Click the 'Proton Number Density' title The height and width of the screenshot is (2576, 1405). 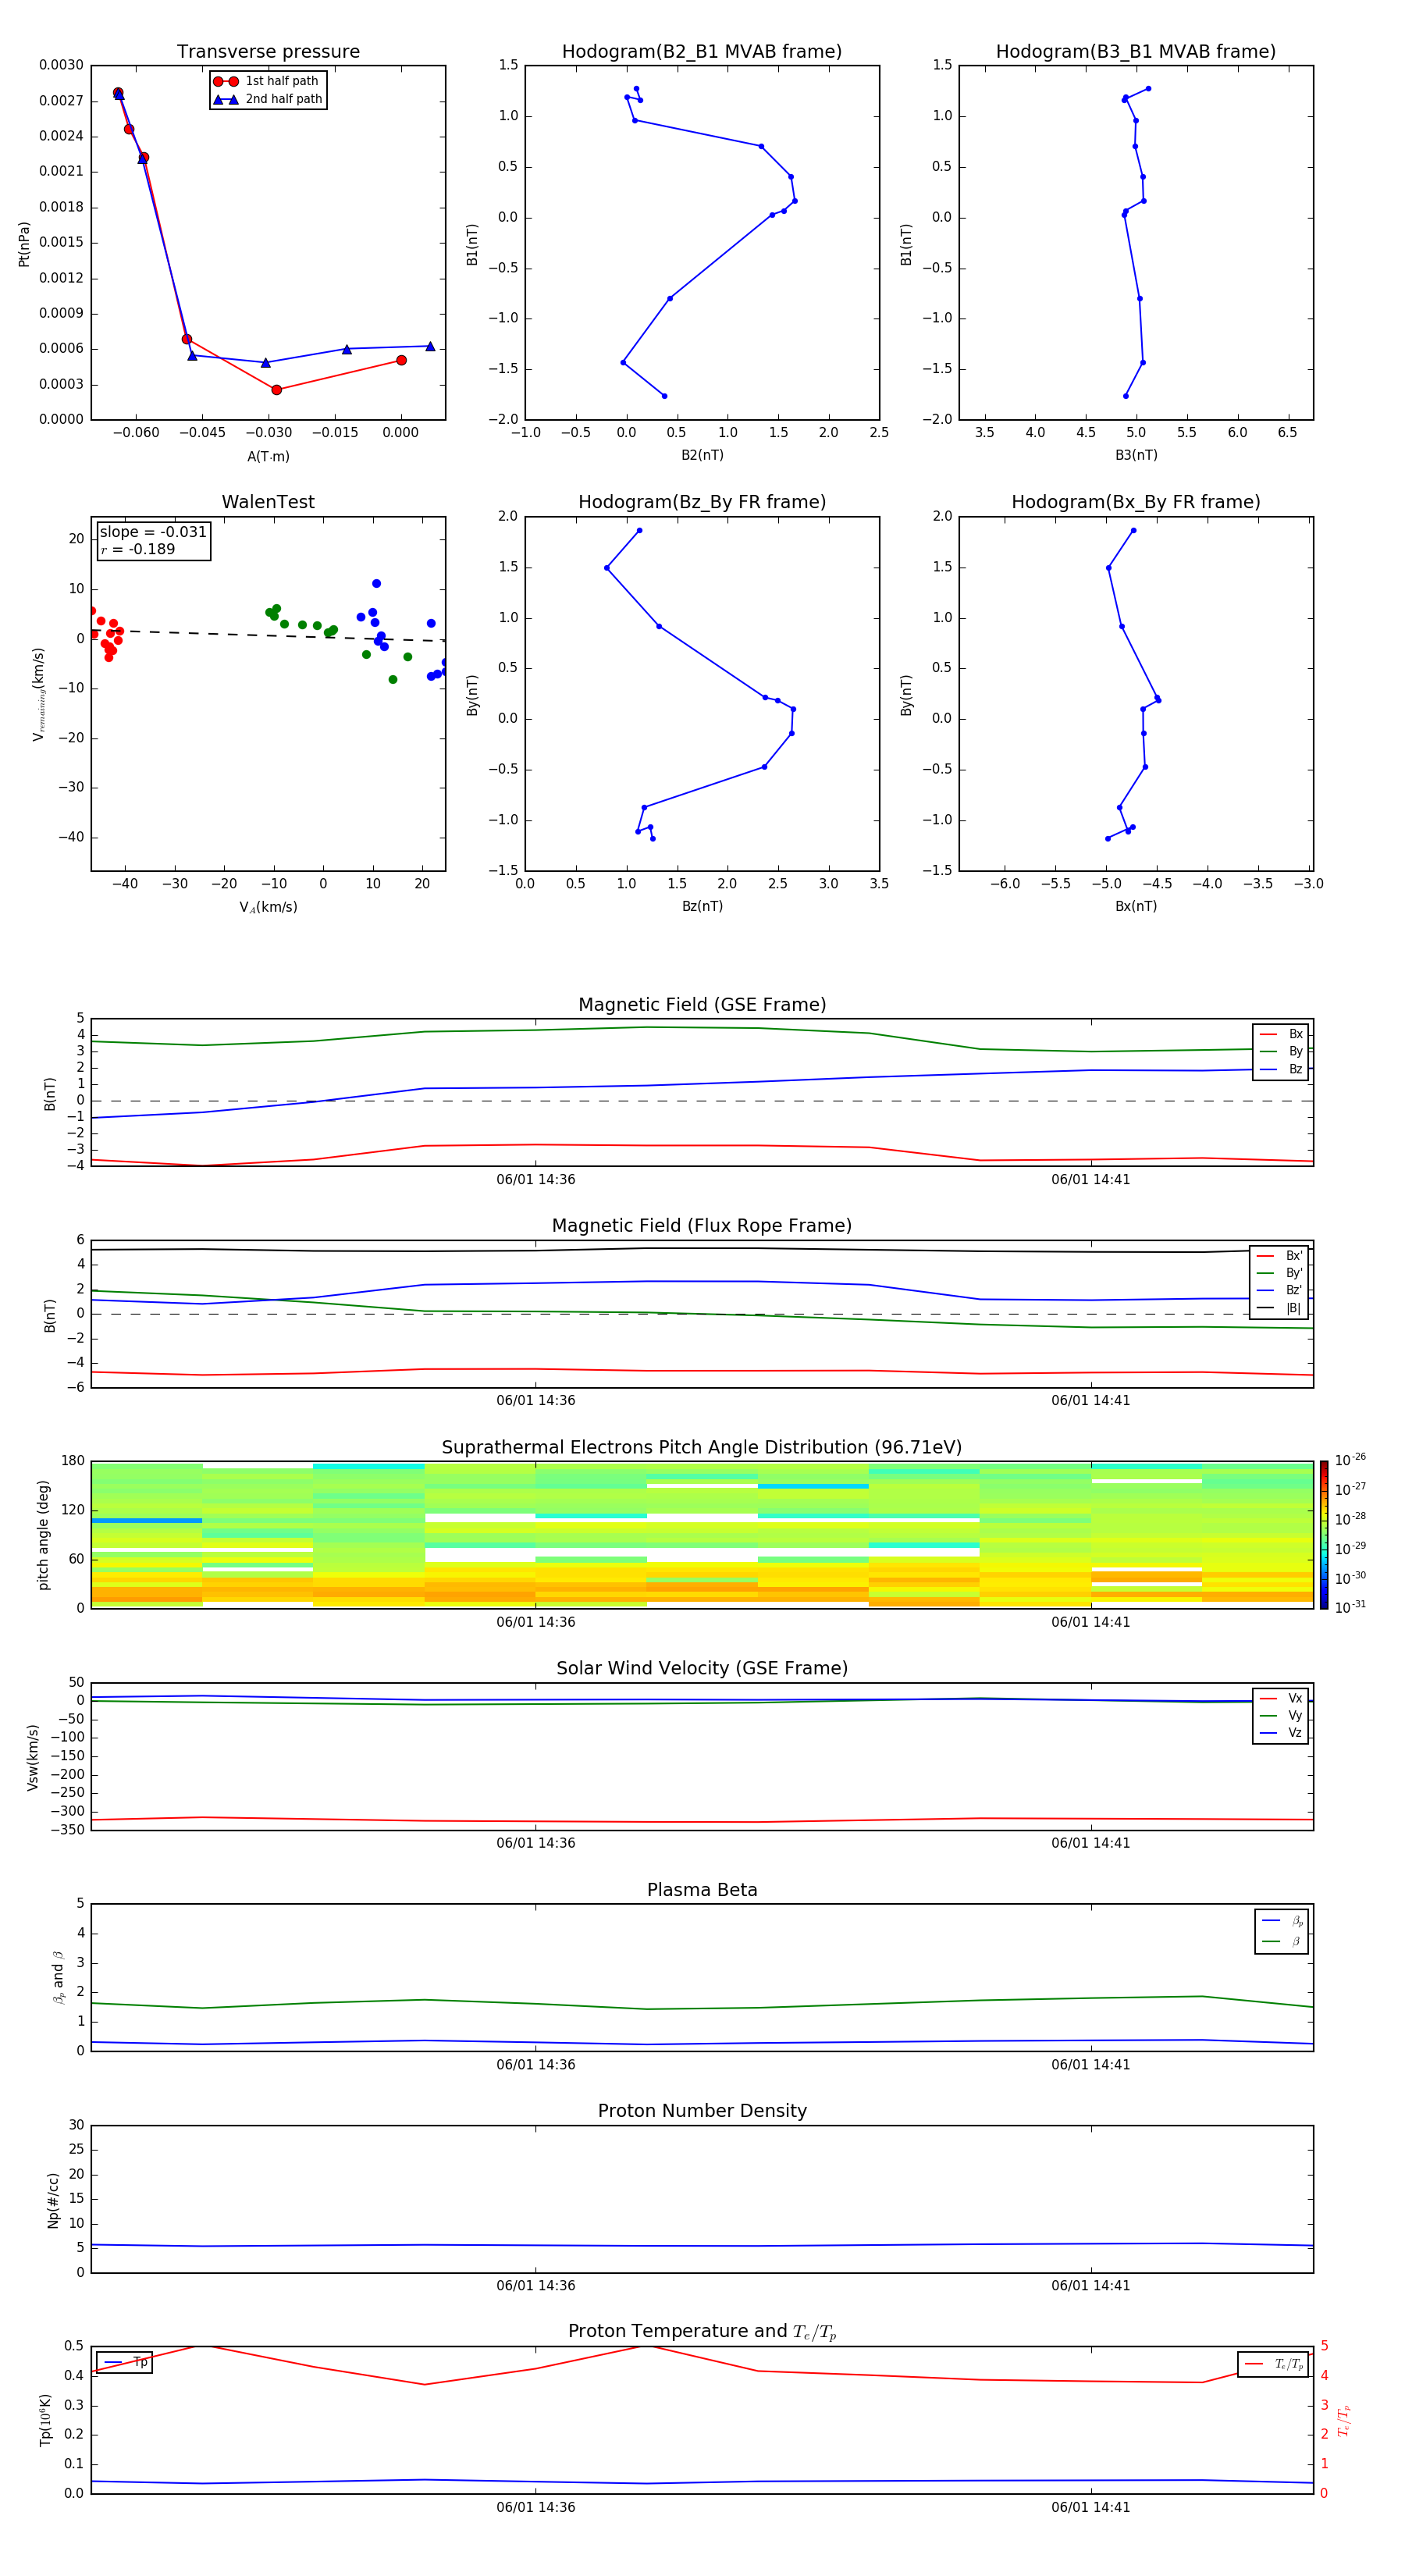[702, 2111]
